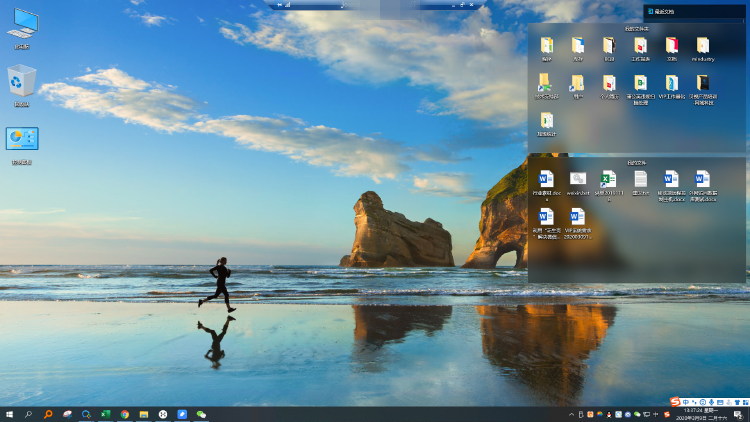Select the red-papered folder in the top fence row
The width and height of the screenshot is (750, 422).
click(672, 49)
